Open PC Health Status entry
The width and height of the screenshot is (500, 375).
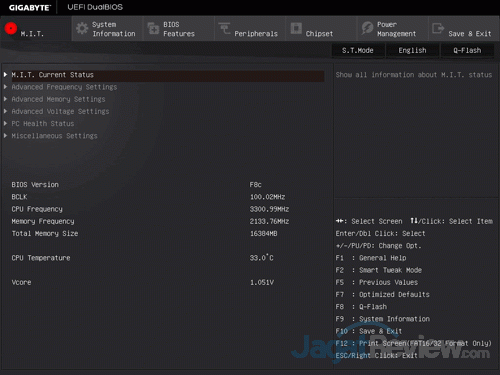43,124
